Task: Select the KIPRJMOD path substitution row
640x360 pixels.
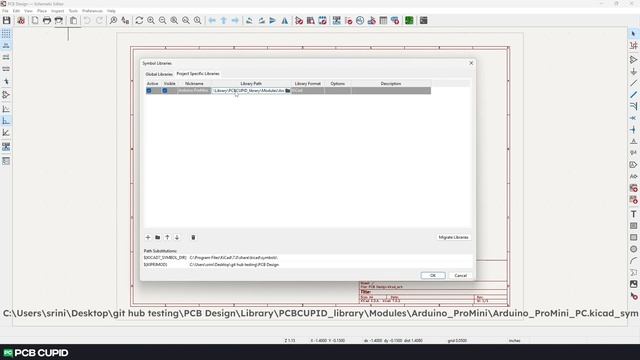Action: click(x=308, y=264)
